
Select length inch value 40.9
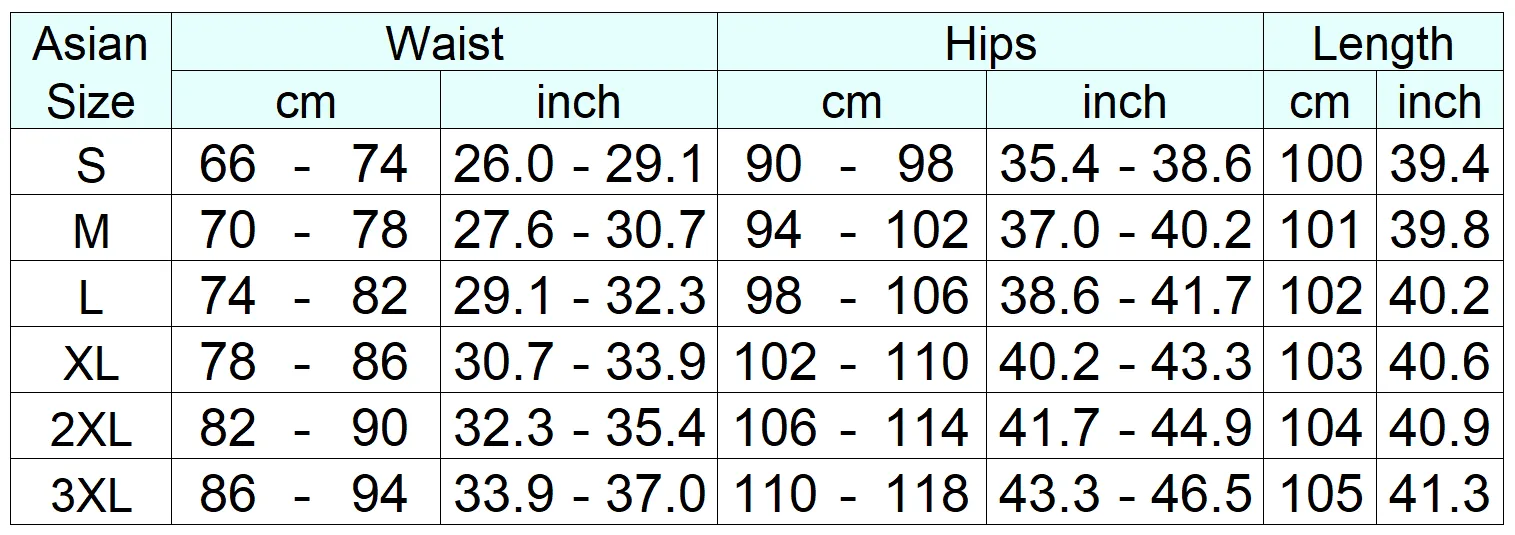pos(1440,427)
